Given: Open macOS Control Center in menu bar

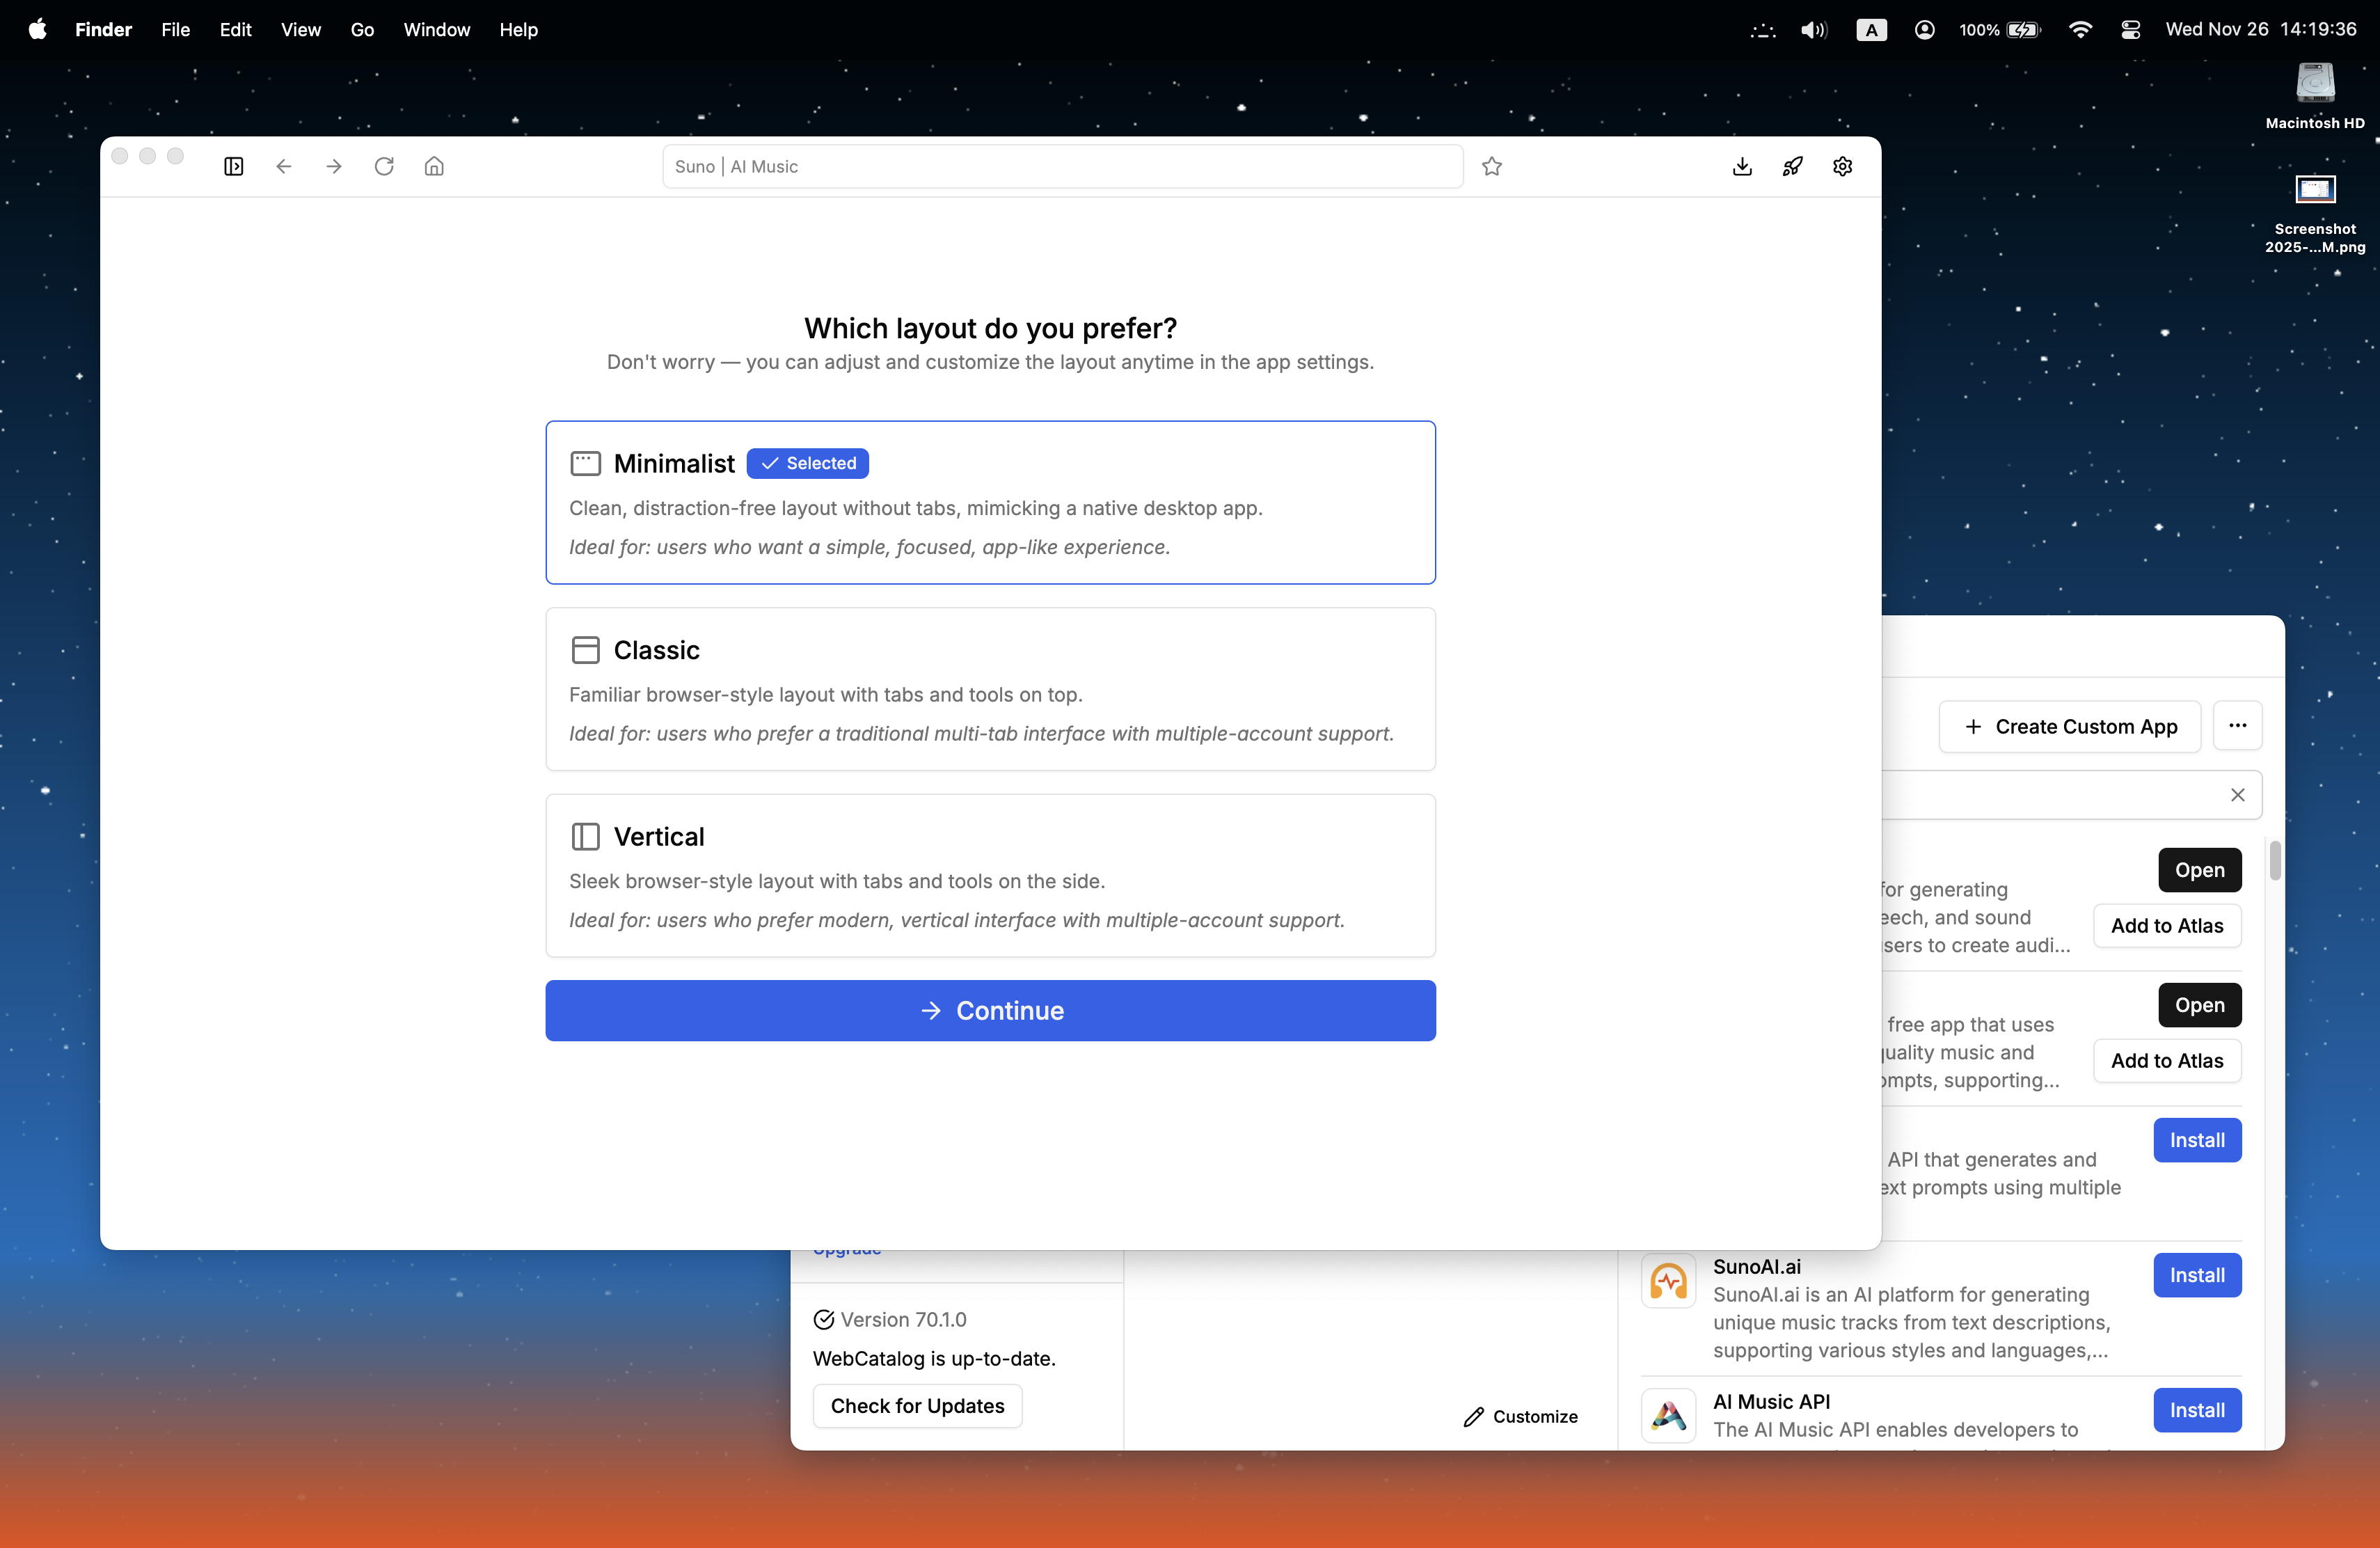Looking at the screenshot, I should point(2130,30).
